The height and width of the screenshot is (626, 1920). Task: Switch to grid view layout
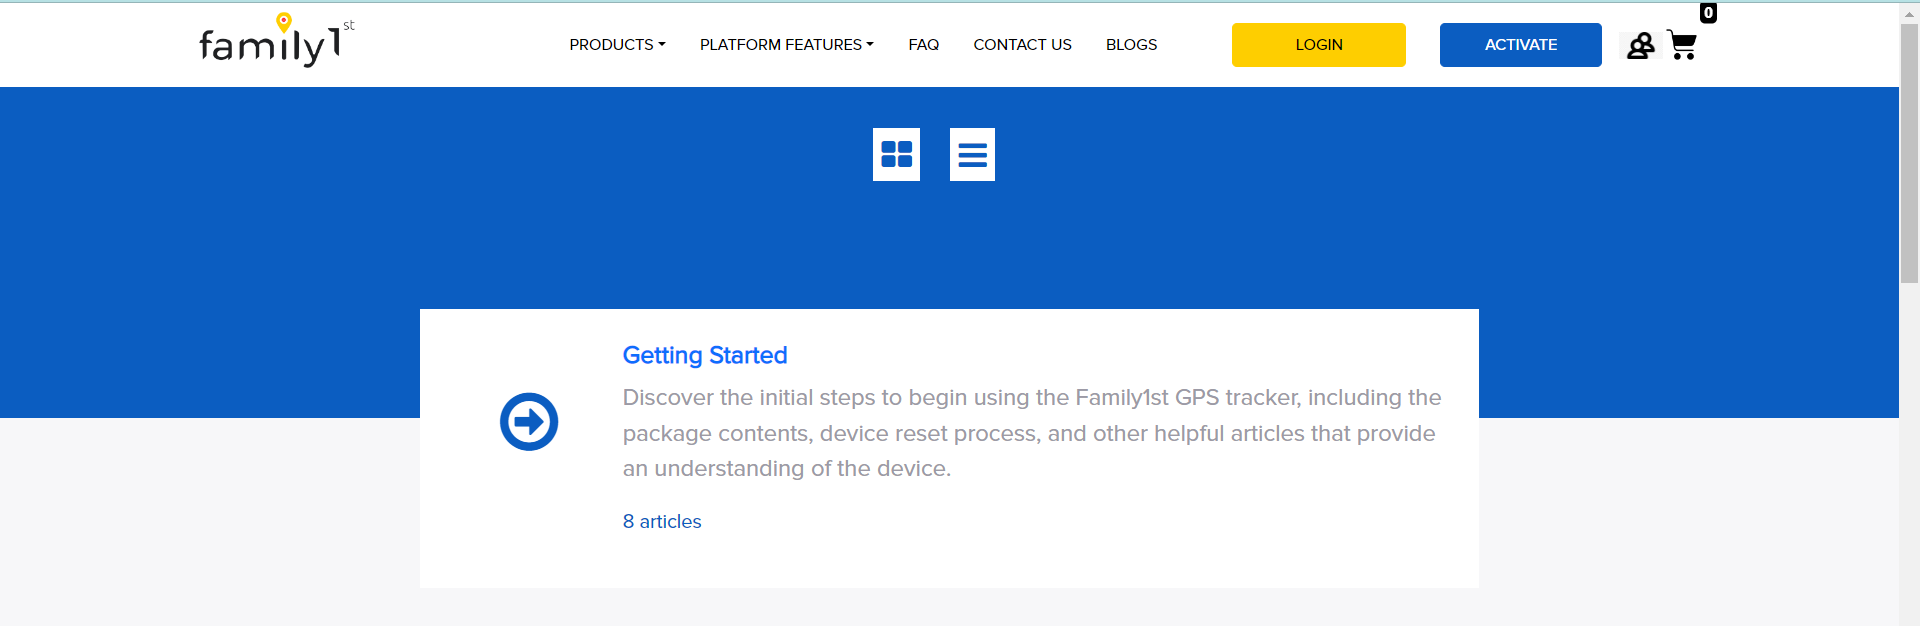[896, 154]
